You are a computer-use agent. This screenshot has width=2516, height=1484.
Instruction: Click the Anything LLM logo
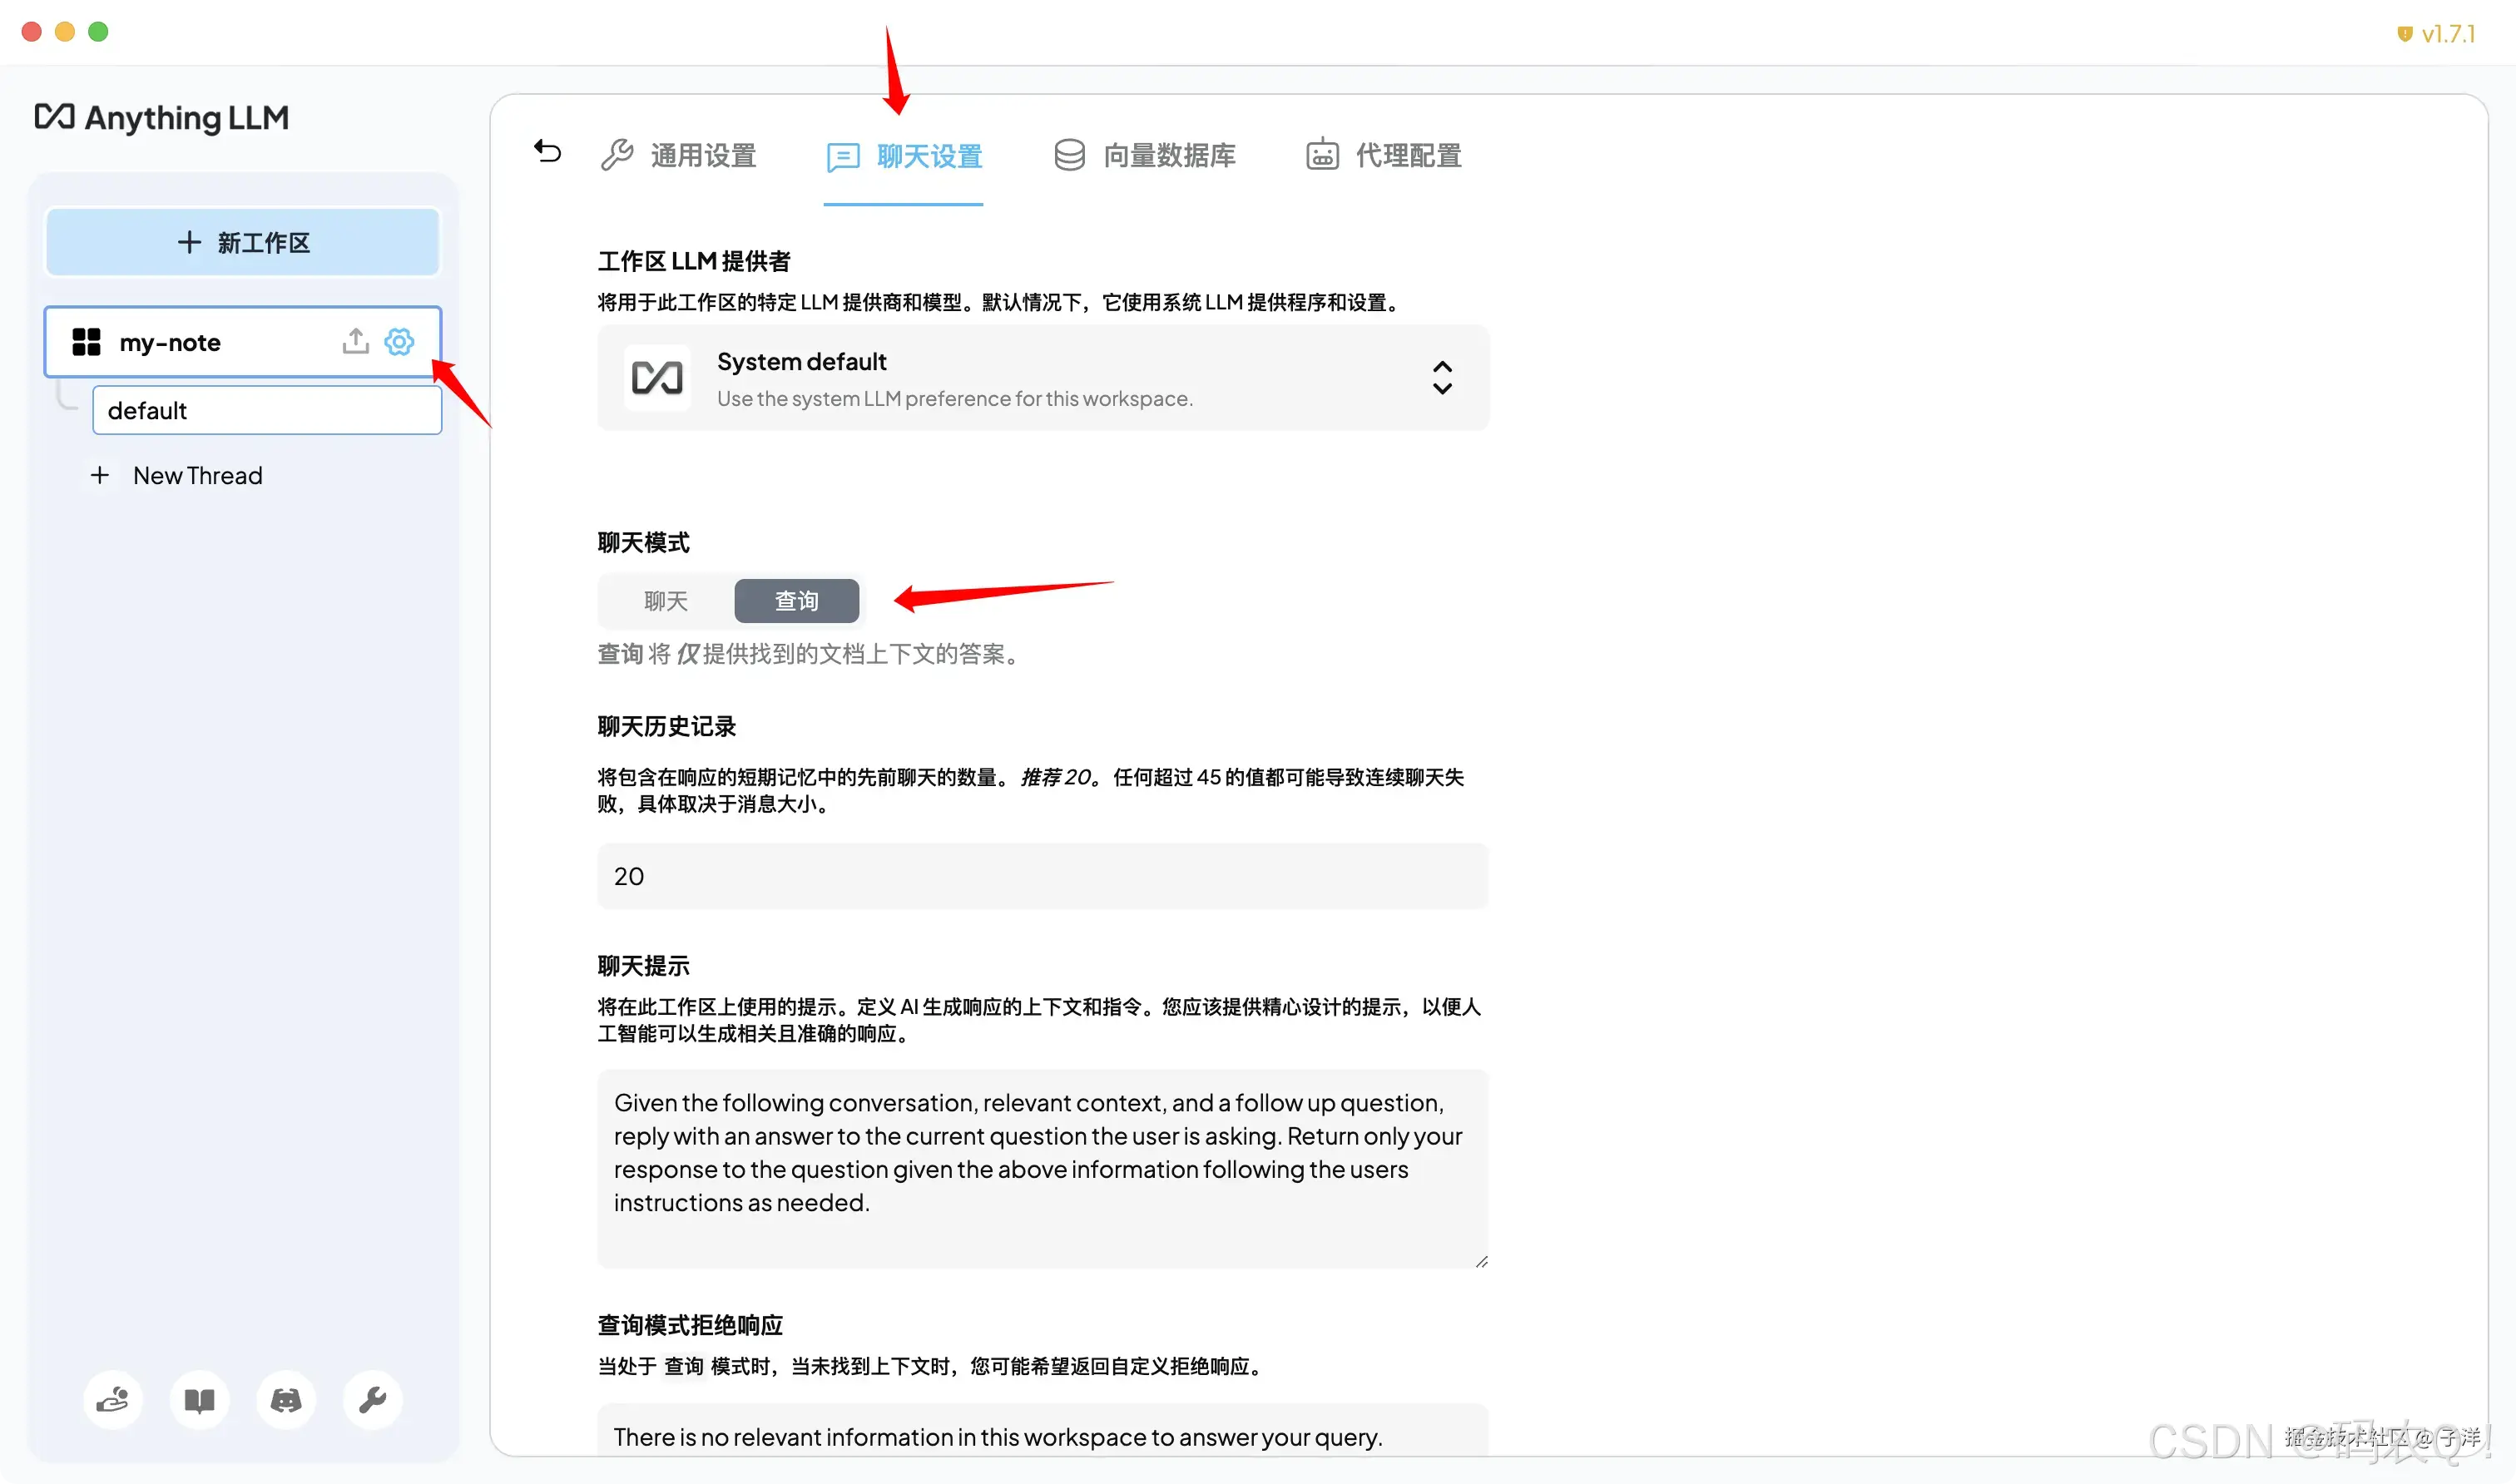point(161,117)
